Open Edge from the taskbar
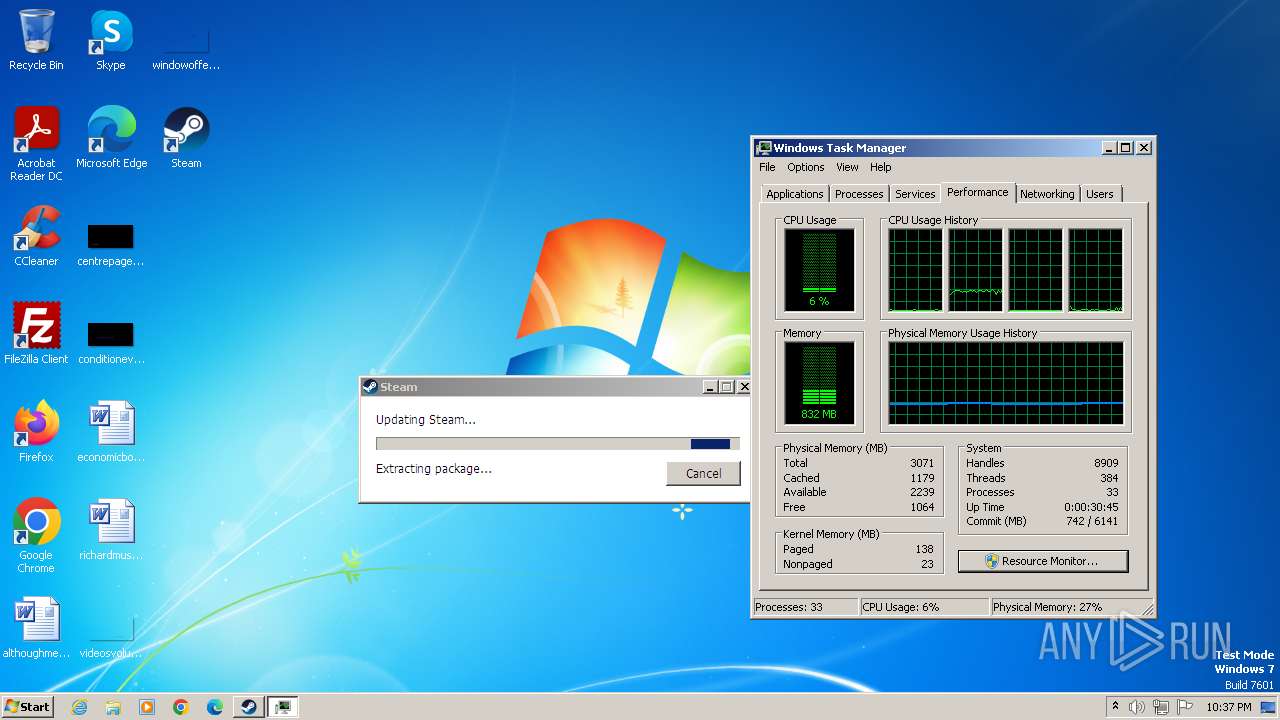1280x720 pixels. point(215,707)
